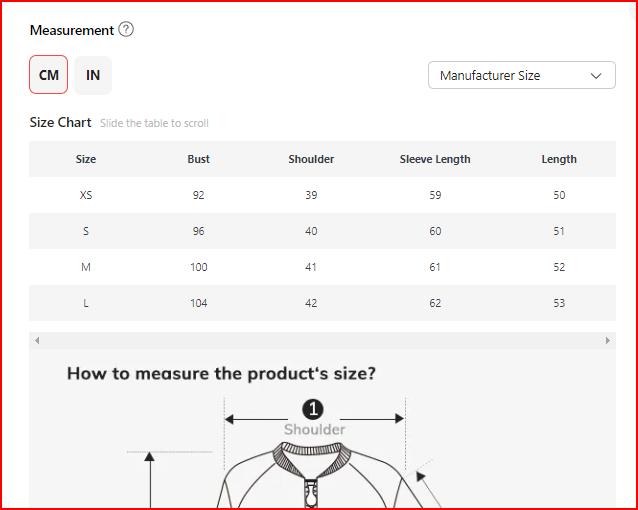The width and height of the screenshot is (638, 510).
Task: Click the dropdown chevron arrow
Action: point(597,75)
